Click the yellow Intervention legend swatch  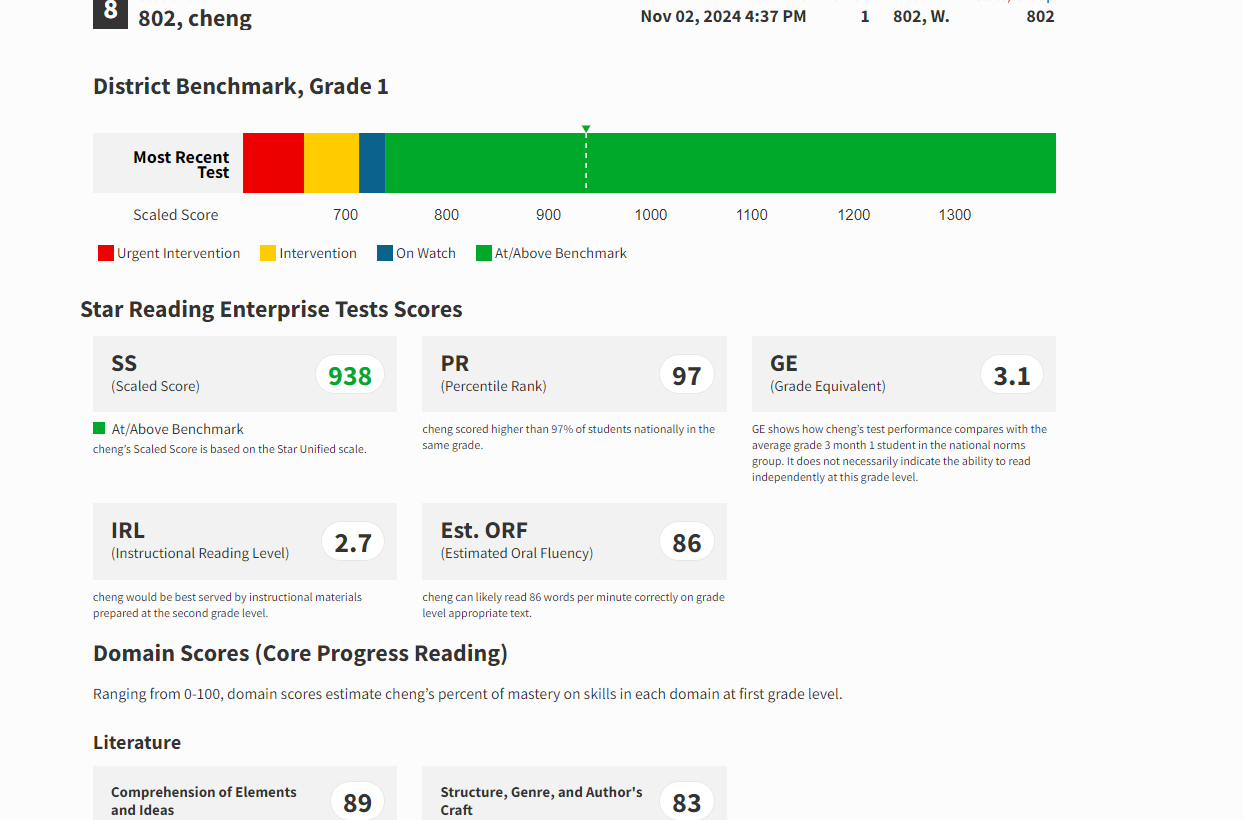pos(268,253)
